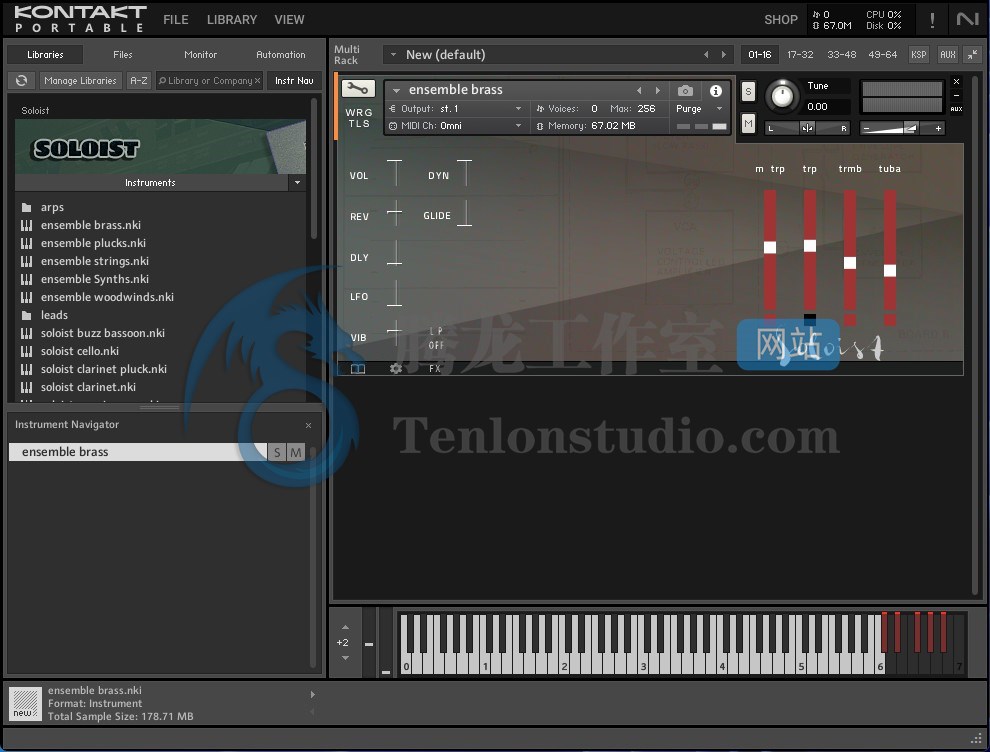Open instrument settings gear icon

point(396,369)
